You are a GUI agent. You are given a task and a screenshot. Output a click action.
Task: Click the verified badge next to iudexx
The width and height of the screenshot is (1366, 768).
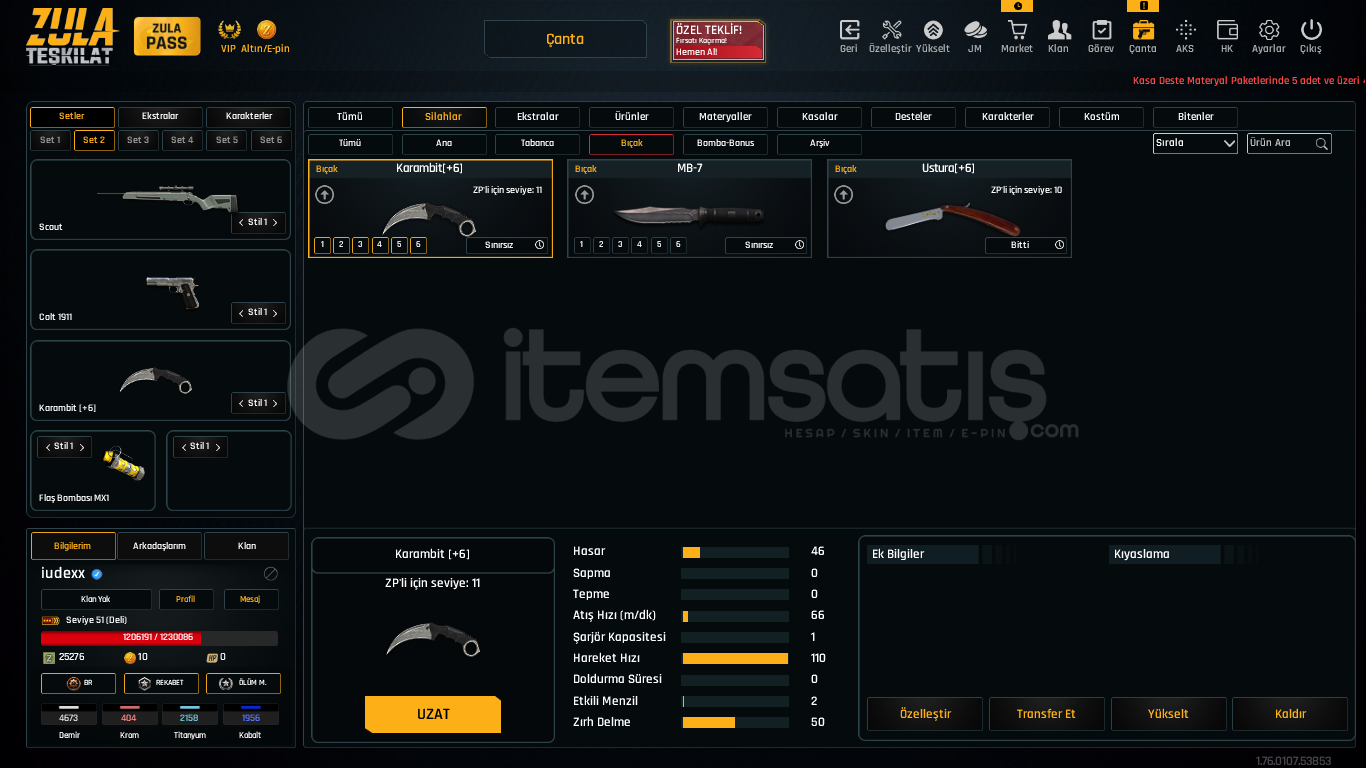click(x=97, y=574)
